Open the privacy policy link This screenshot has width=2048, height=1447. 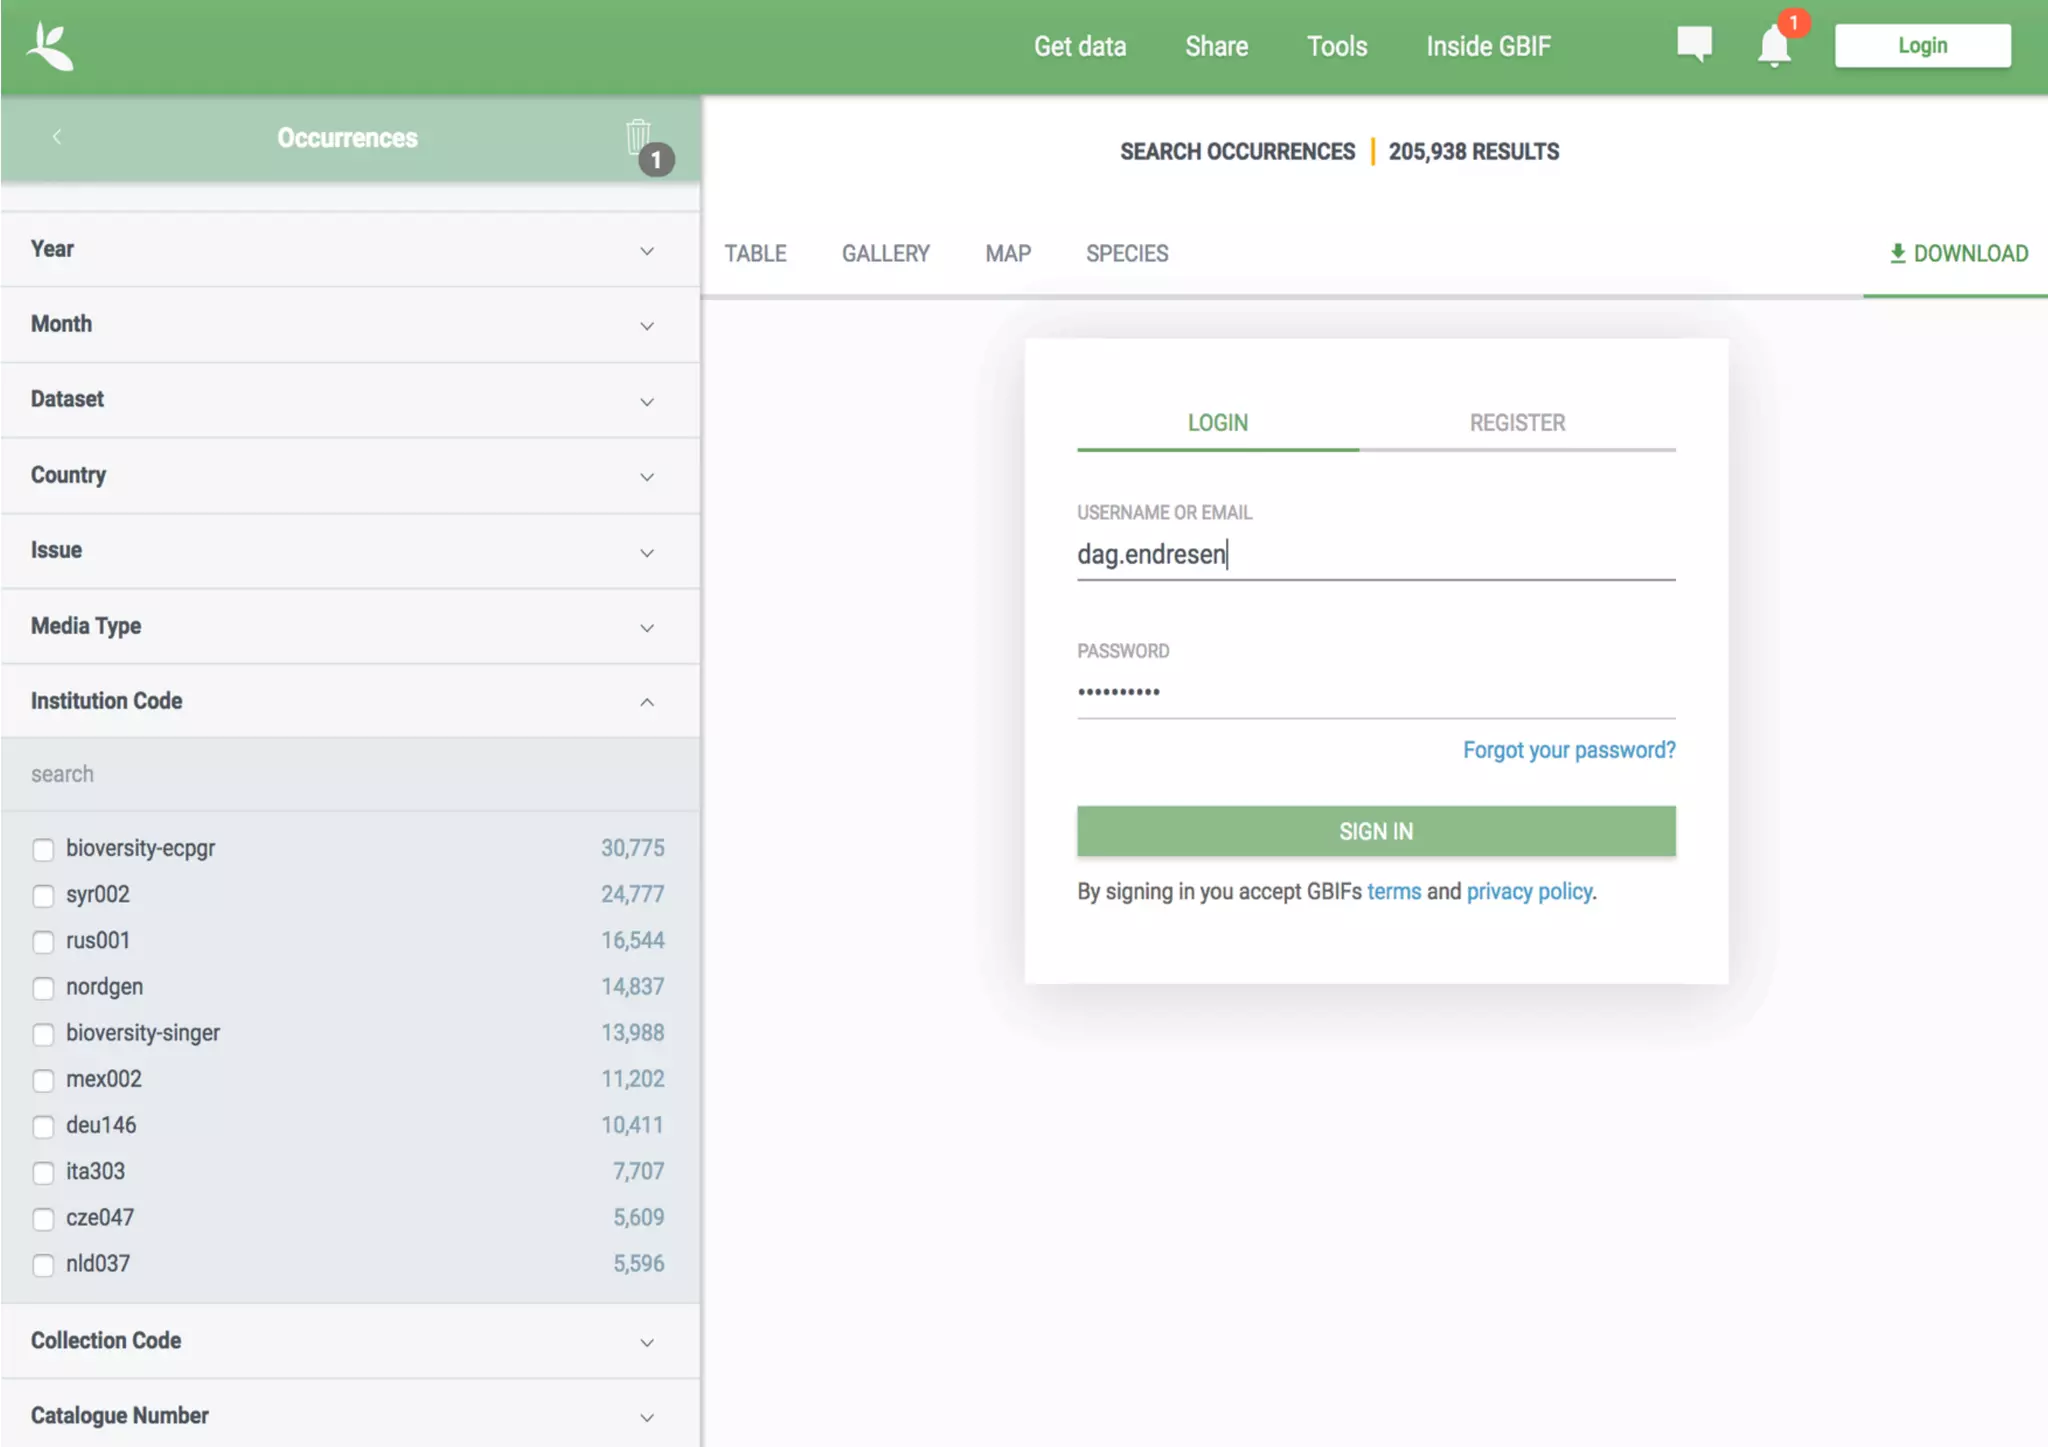(x=1529, y=891)
